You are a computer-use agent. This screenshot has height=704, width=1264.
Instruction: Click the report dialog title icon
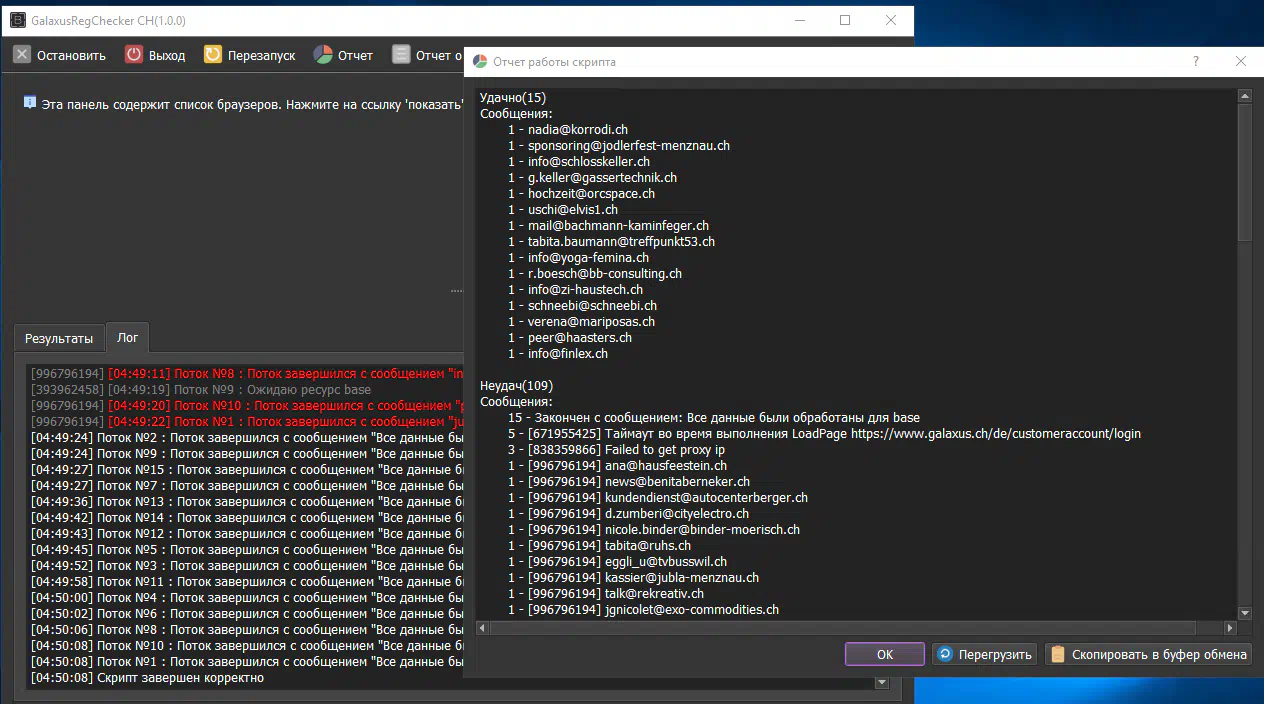480,61
